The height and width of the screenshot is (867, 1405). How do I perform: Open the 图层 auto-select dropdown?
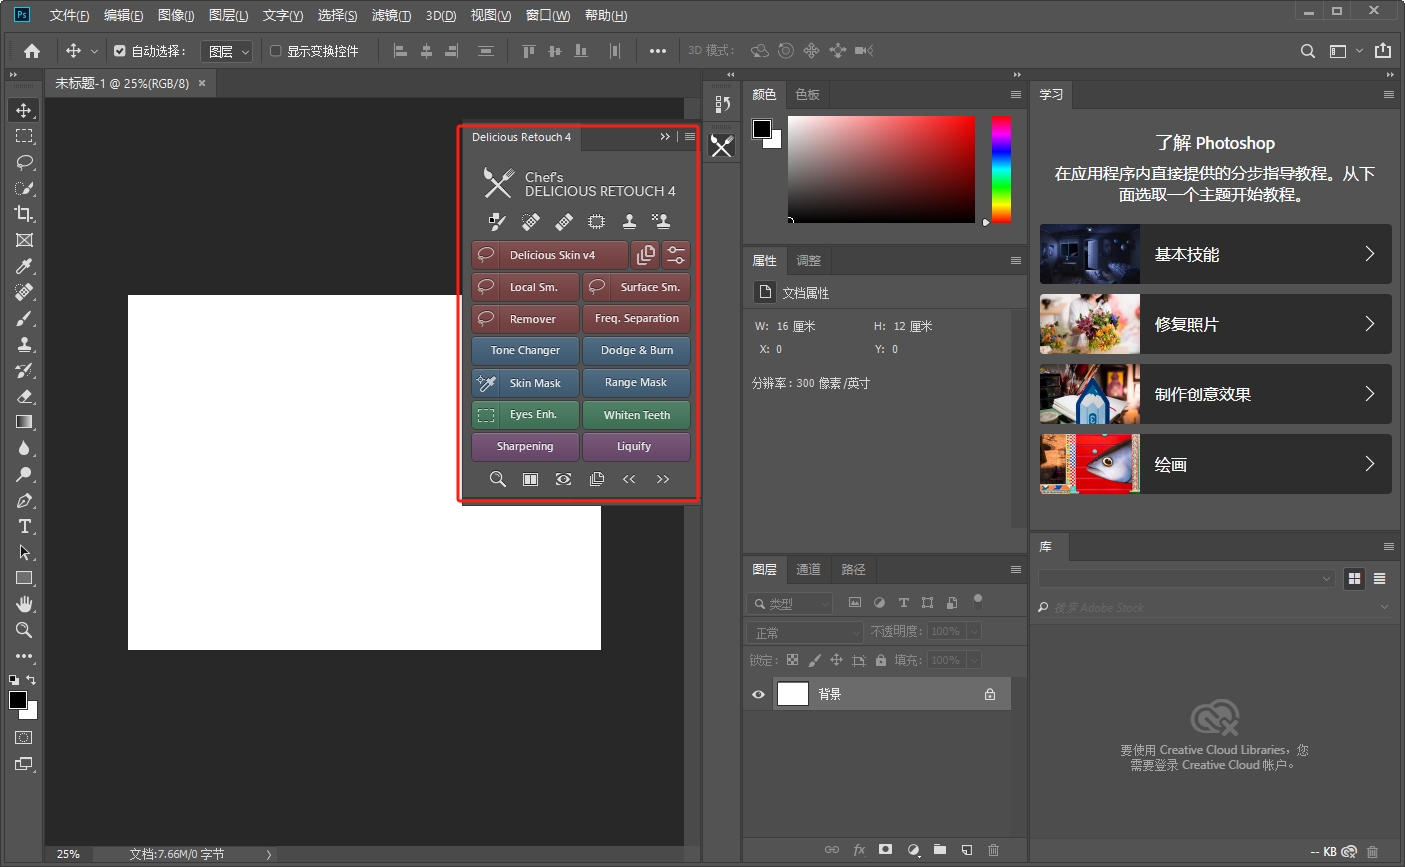pyautogui.click(x=226, y=51)
